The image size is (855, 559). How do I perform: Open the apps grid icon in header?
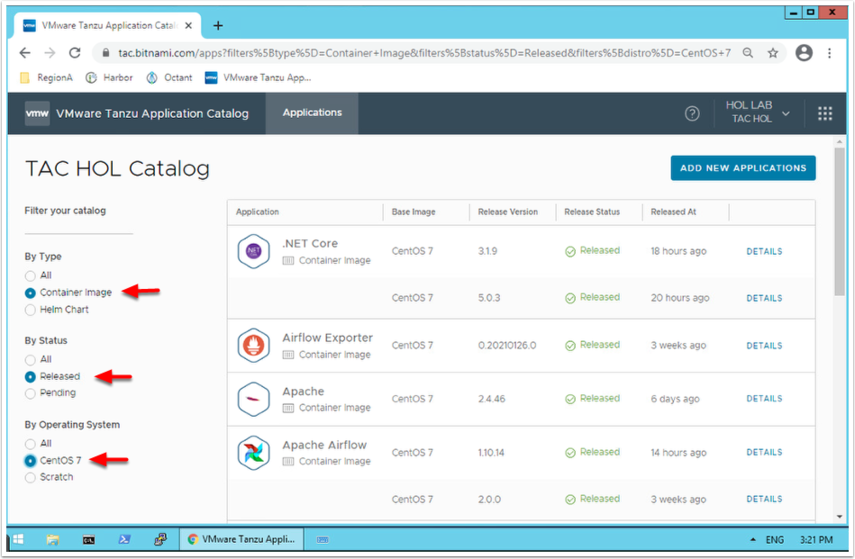pyautogui.click(x=824, y=113)
